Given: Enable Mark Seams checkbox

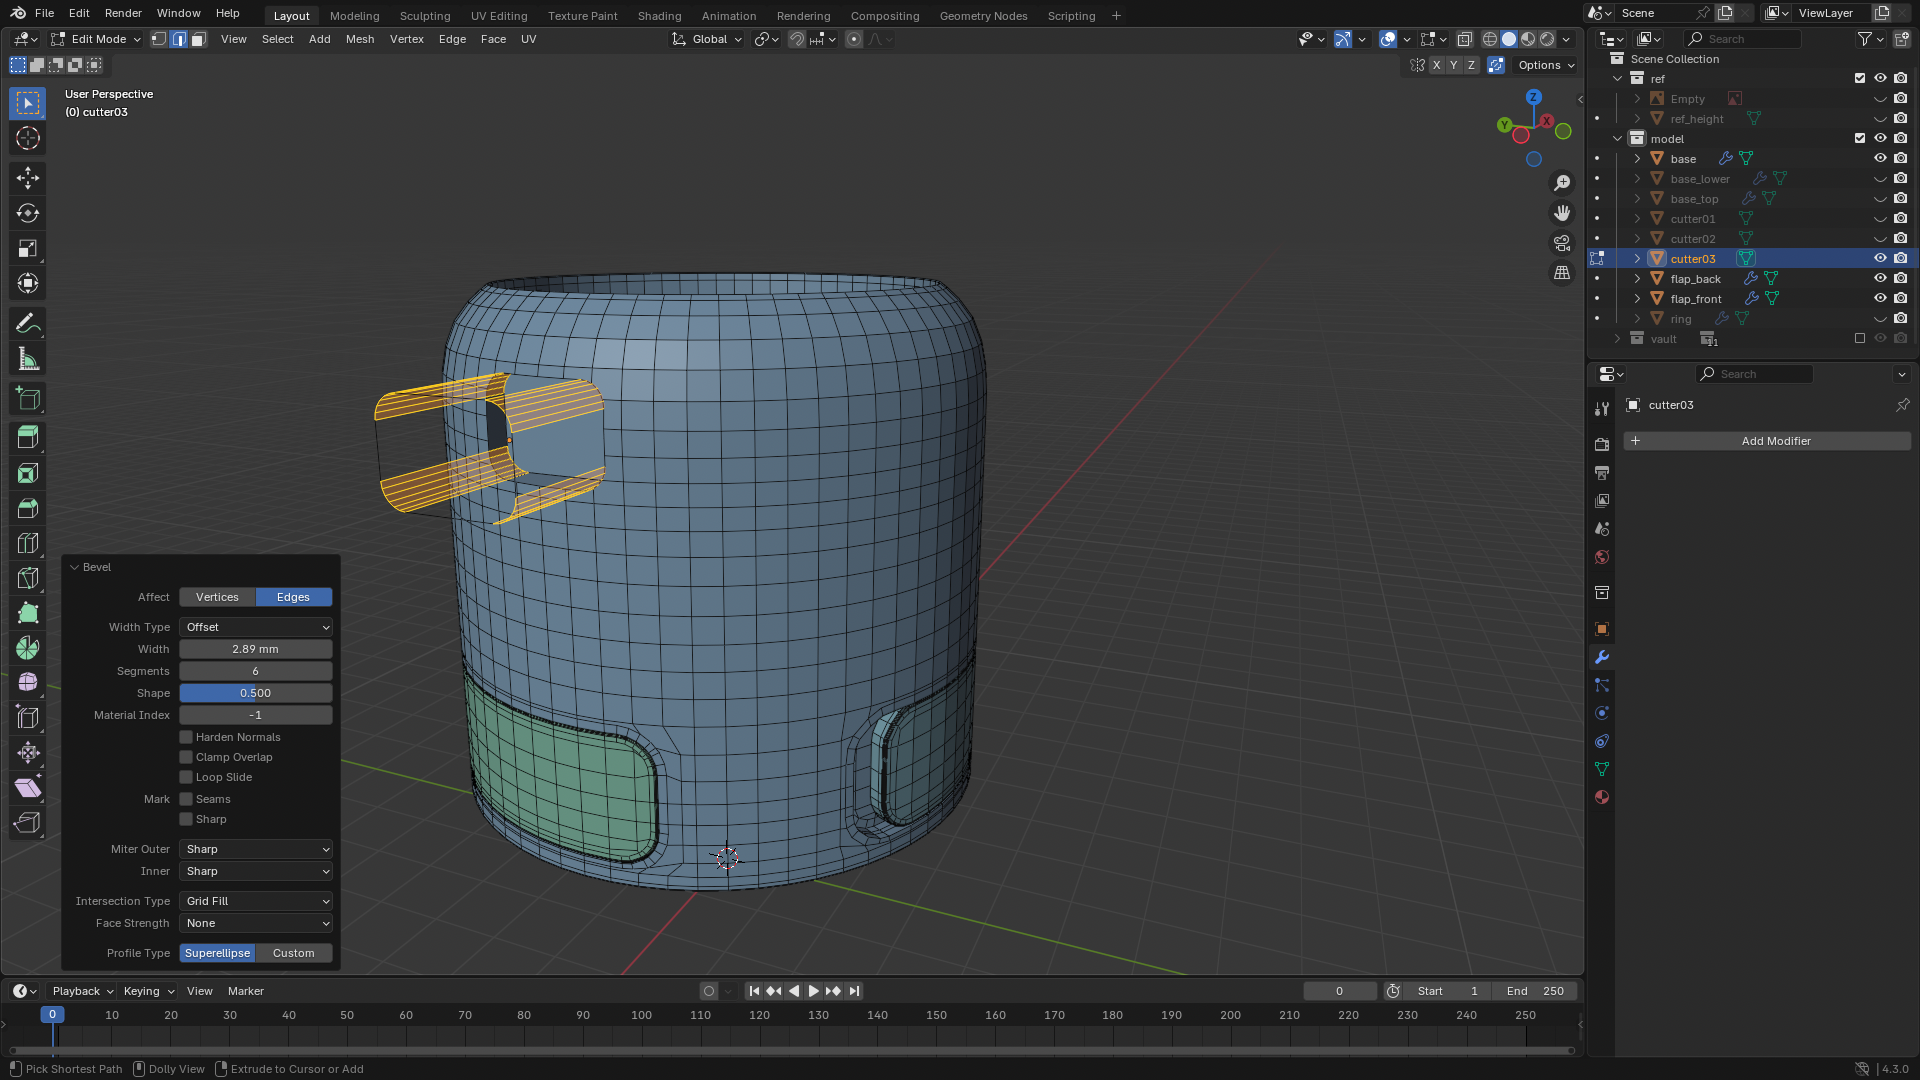Looking at the screenshot, I should pos(185,798).
